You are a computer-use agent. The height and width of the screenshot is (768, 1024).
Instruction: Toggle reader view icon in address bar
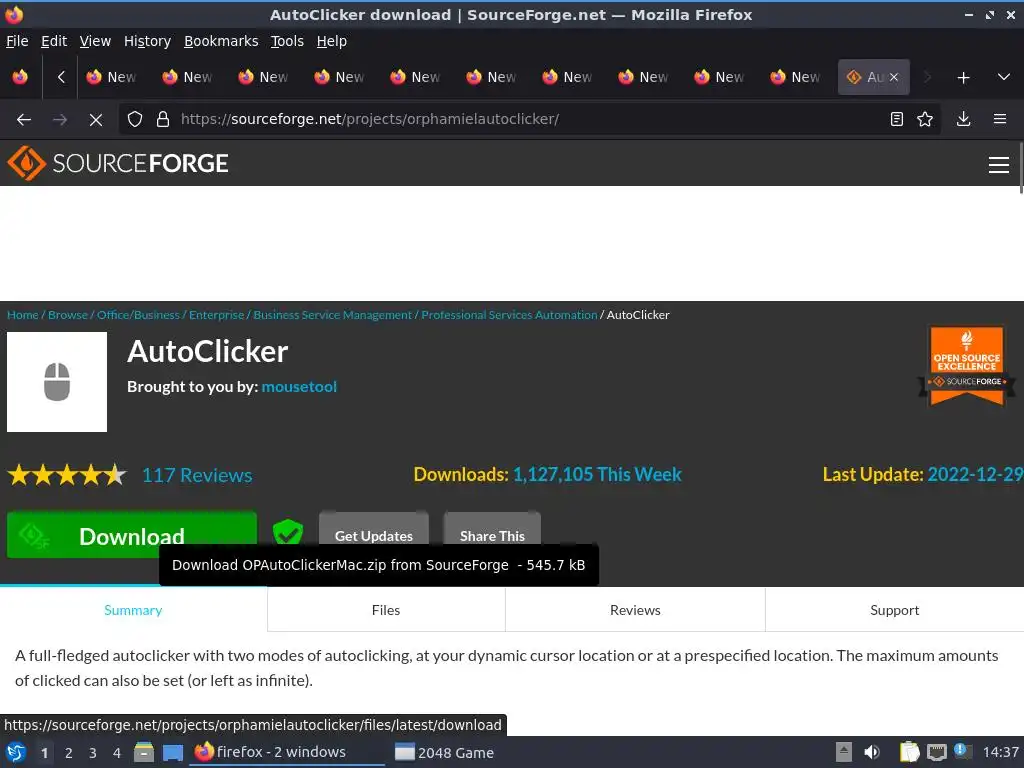coord(897,119)
